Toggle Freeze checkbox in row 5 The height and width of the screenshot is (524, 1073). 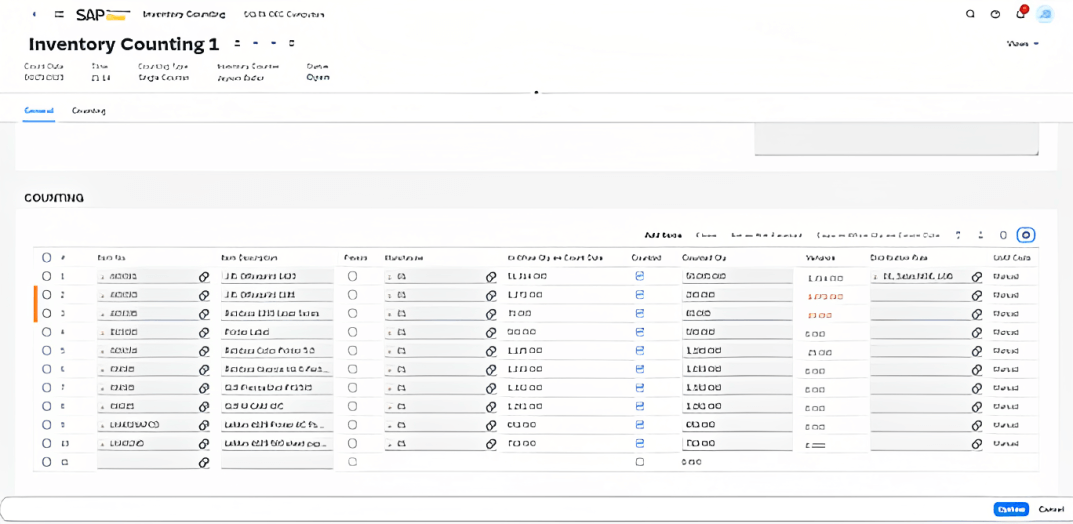[x=352, y=350]
